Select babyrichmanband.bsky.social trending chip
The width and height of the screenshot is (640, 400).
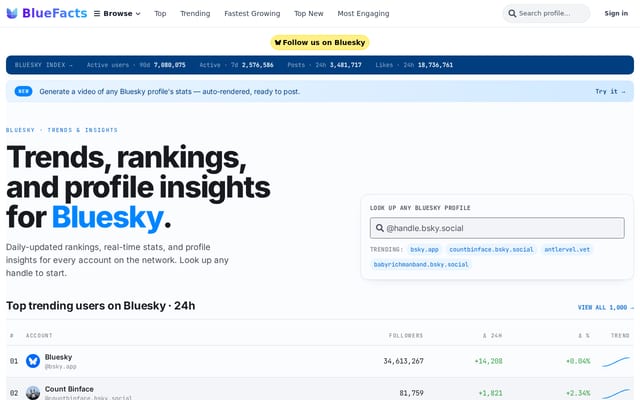coord(421,264)
